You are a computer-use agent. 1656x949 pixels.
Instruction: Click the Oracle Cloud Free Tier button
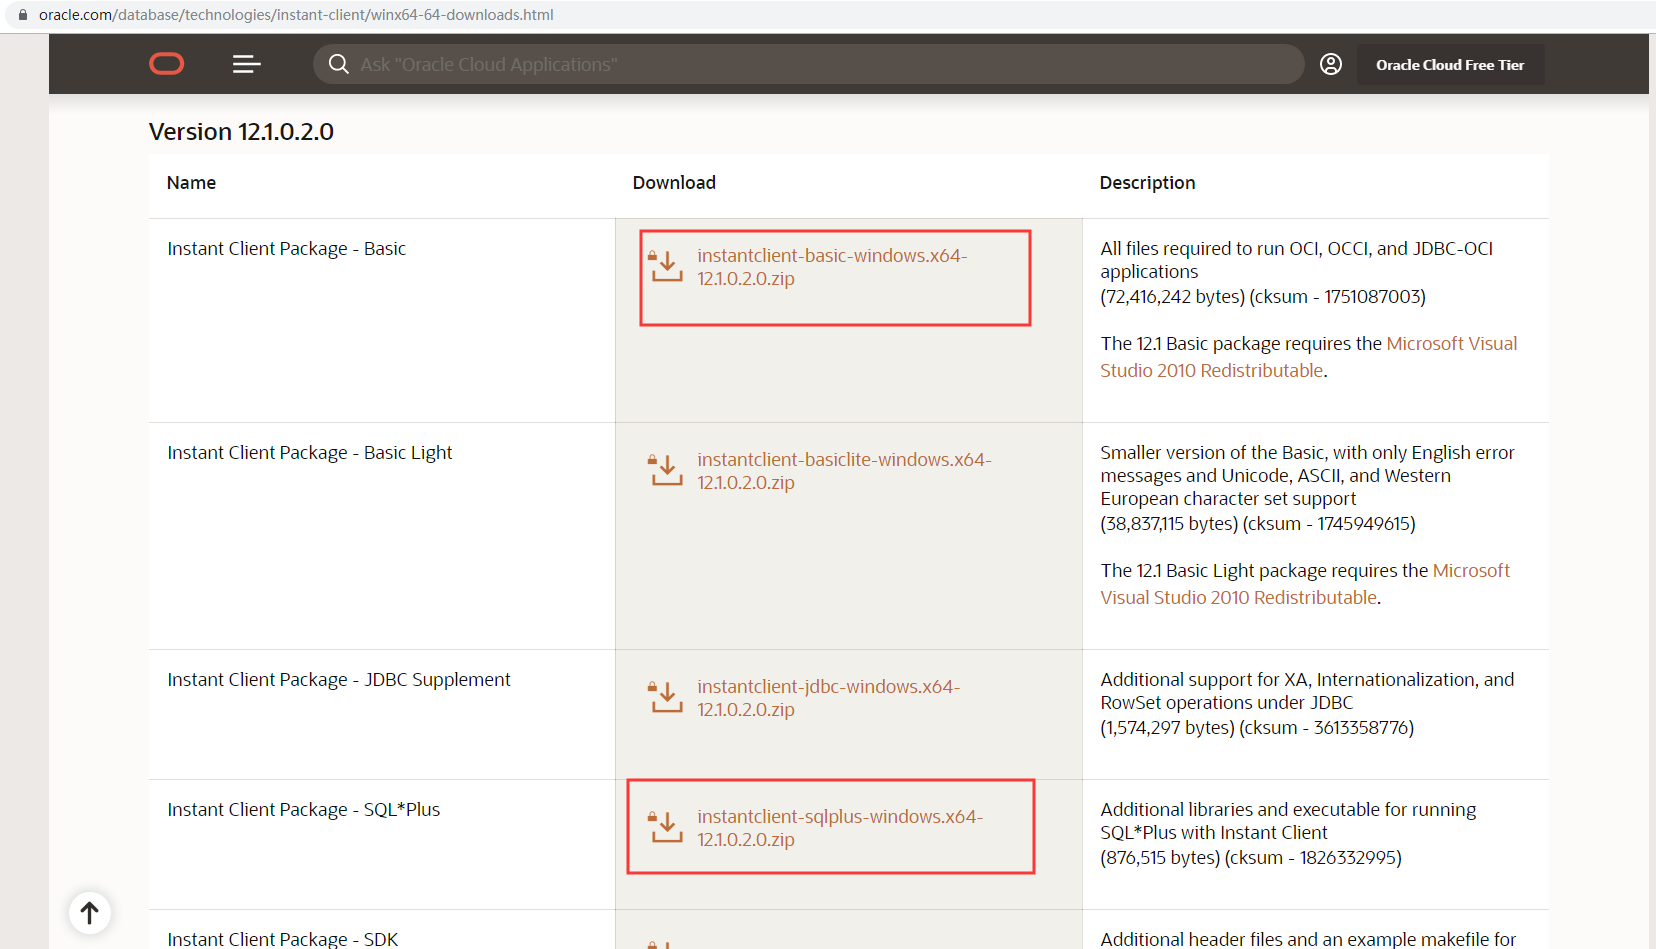[1450, 64]
